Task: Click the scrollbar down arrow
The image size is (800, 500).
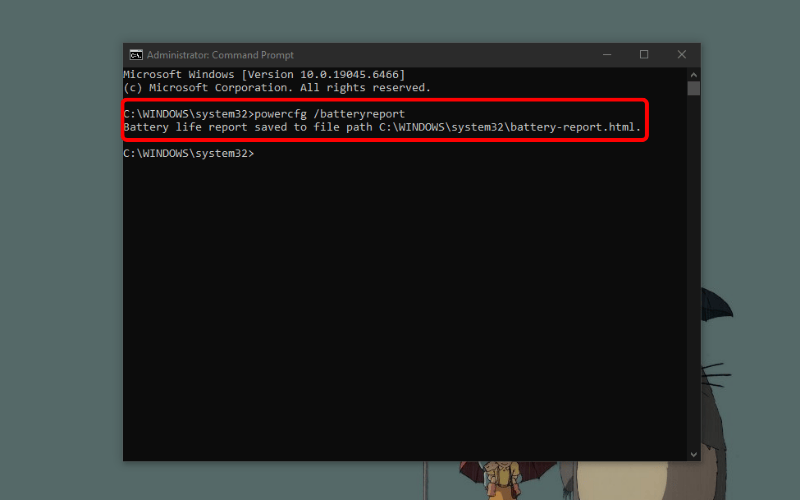Action: (x=694, y=454)
